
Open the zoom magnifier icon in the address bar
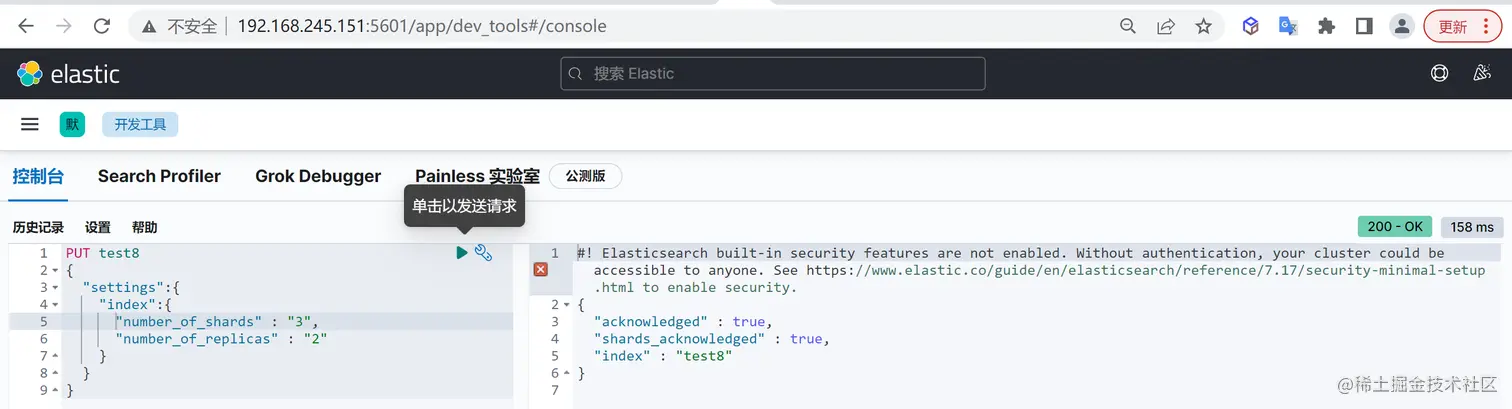click(x=1128, y=26)
